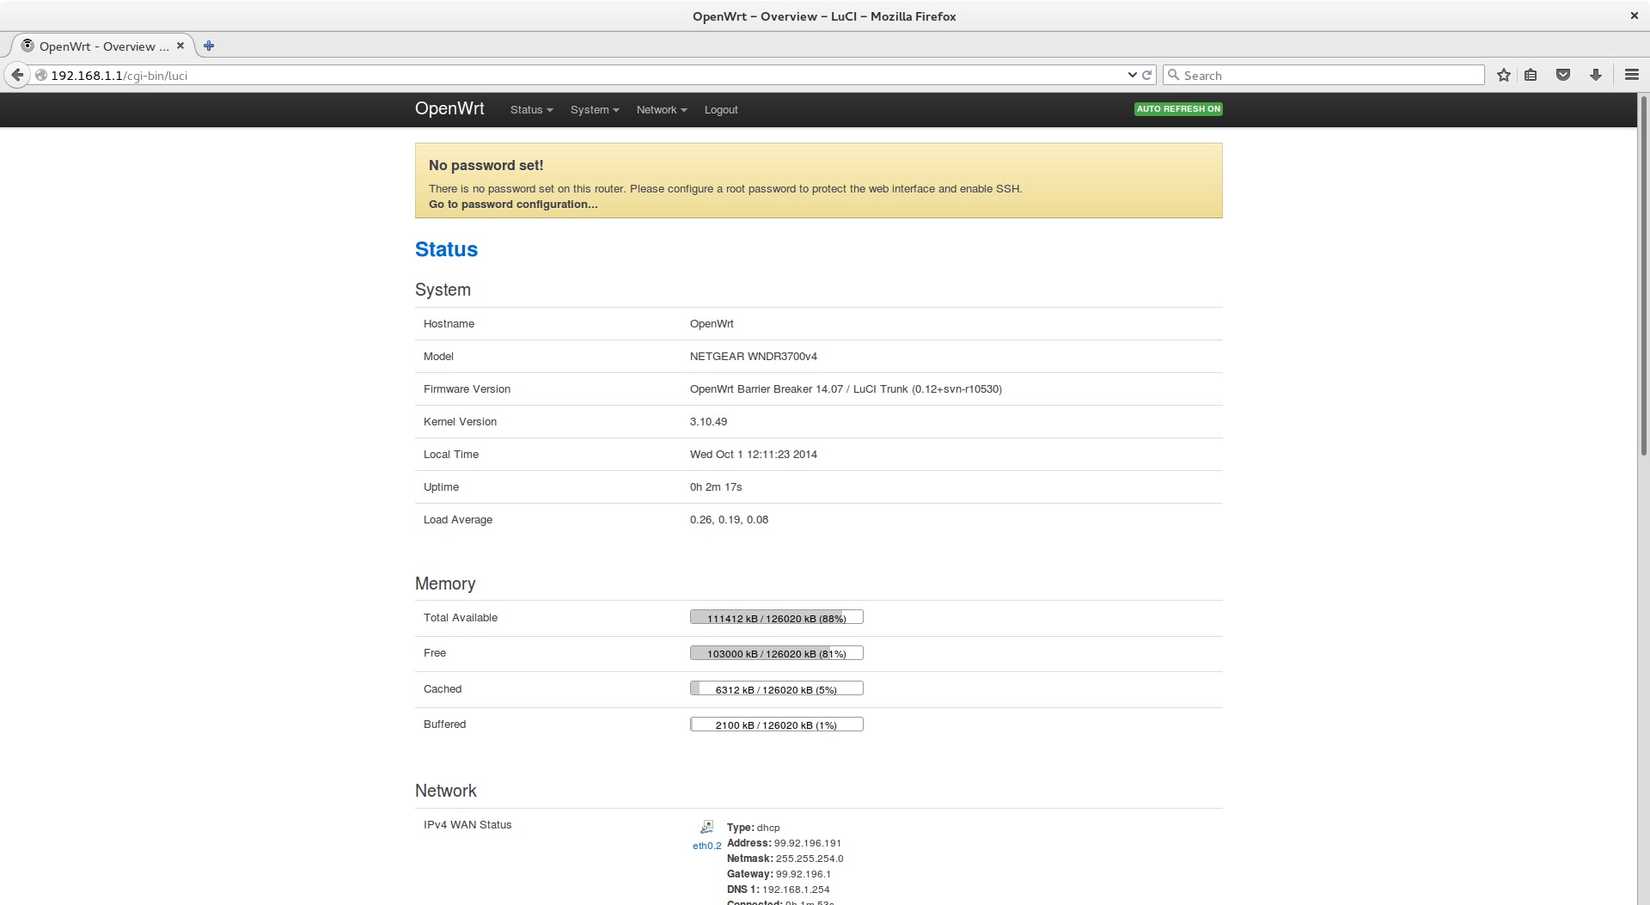
Task: Open the Network dropdown menu
Action: pyautogui.click(x=660, y=109)
